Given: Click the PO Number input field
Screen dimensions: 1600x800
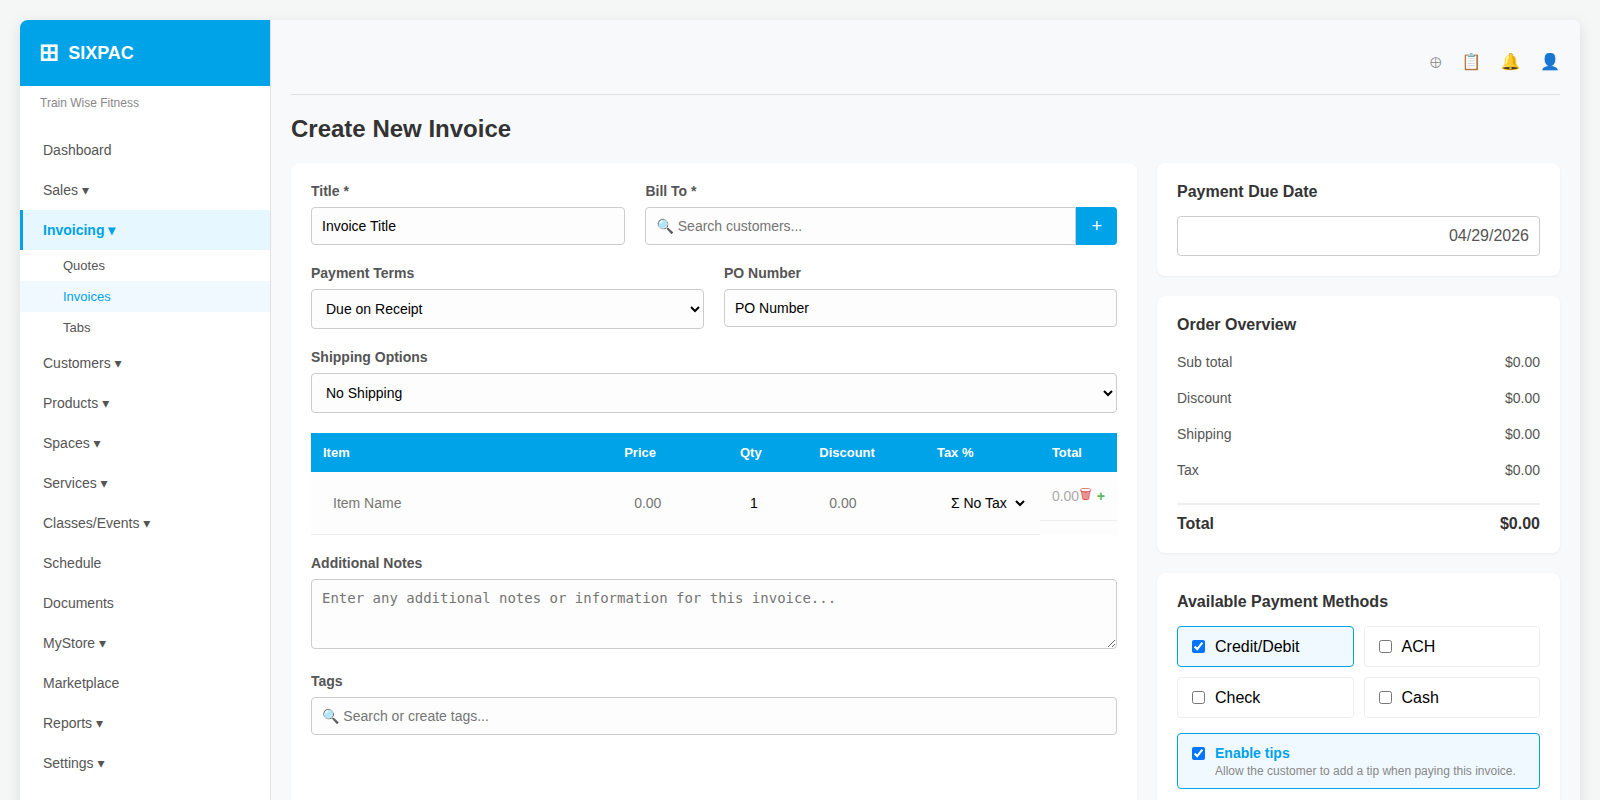Looking at the screenshot, I should (x=920, y=308).
